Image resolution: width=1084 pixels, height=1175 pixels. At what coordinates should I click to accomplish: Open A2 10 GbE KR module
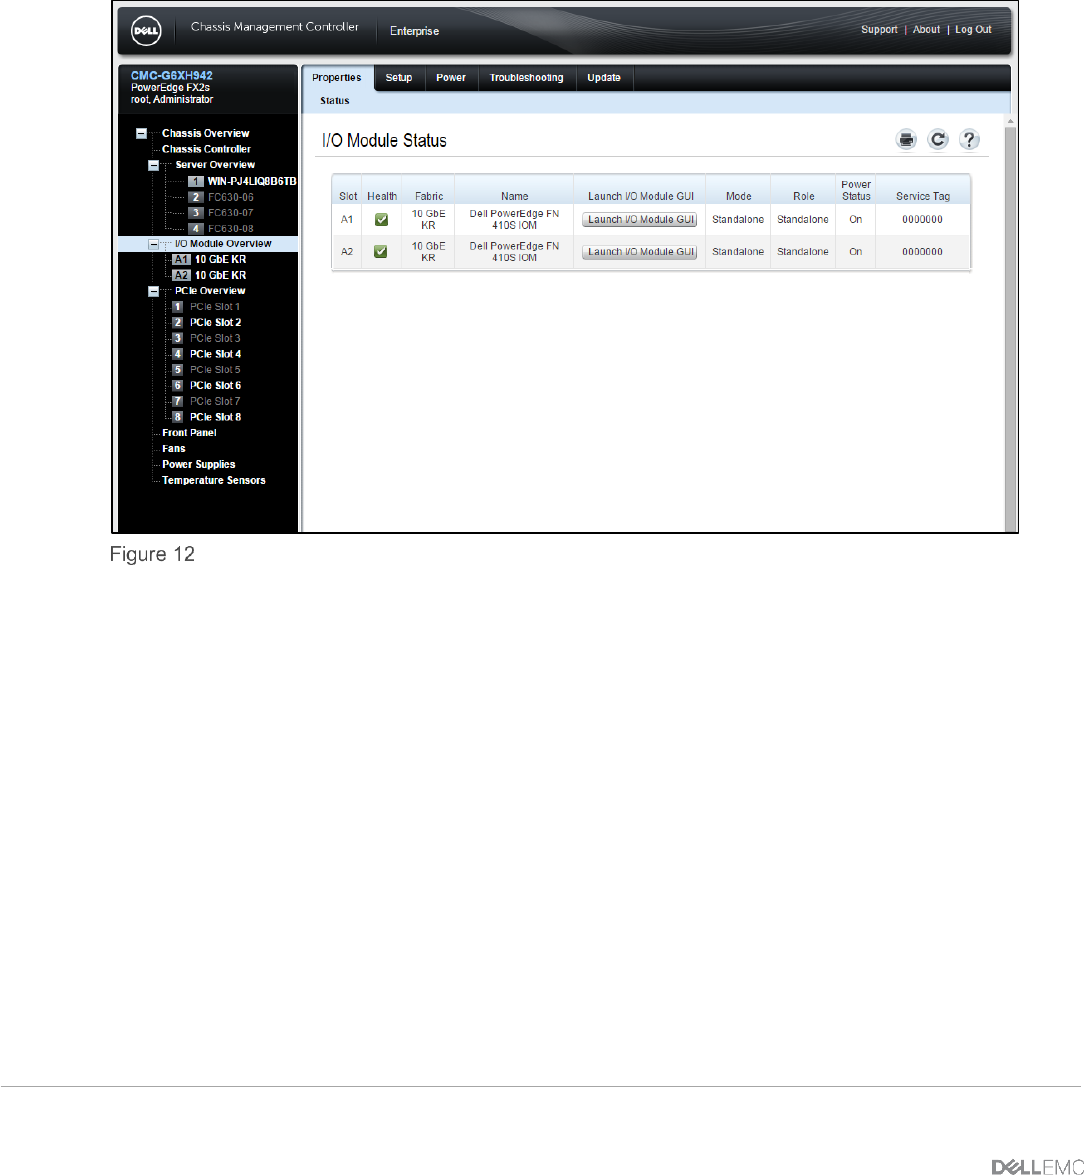[220, 275]
